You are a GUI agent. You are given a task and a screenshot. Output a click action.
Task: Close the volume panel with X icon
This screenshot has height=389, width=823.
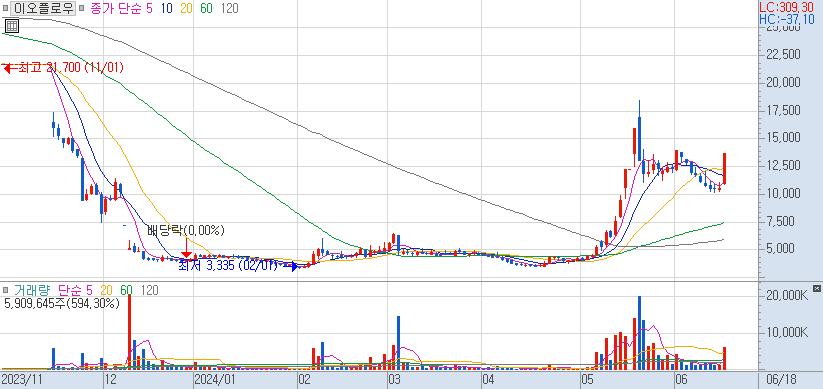pyautogui.click(x=816, y=288)
